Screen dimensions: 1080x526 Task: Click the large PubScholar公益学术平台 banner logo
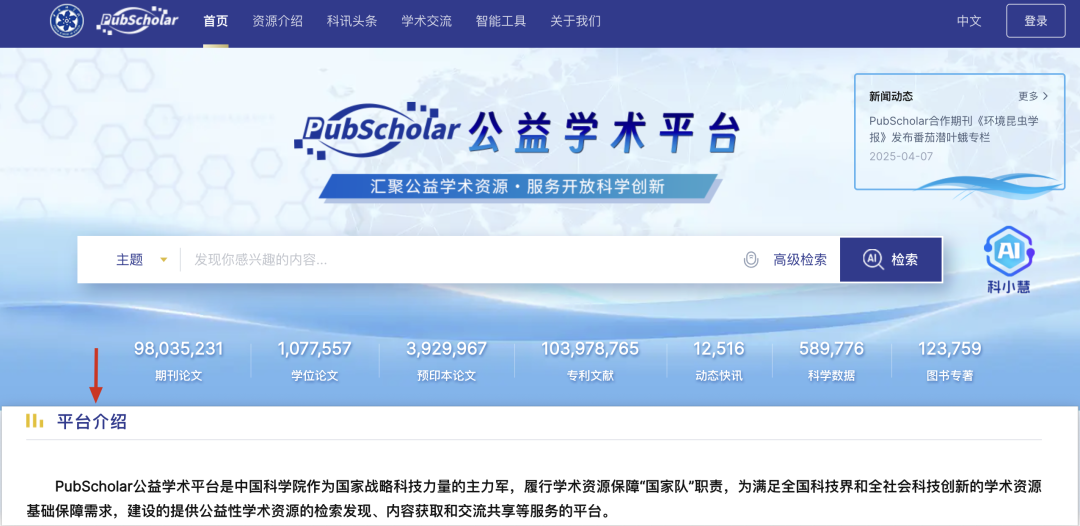(x=516, y=129)
